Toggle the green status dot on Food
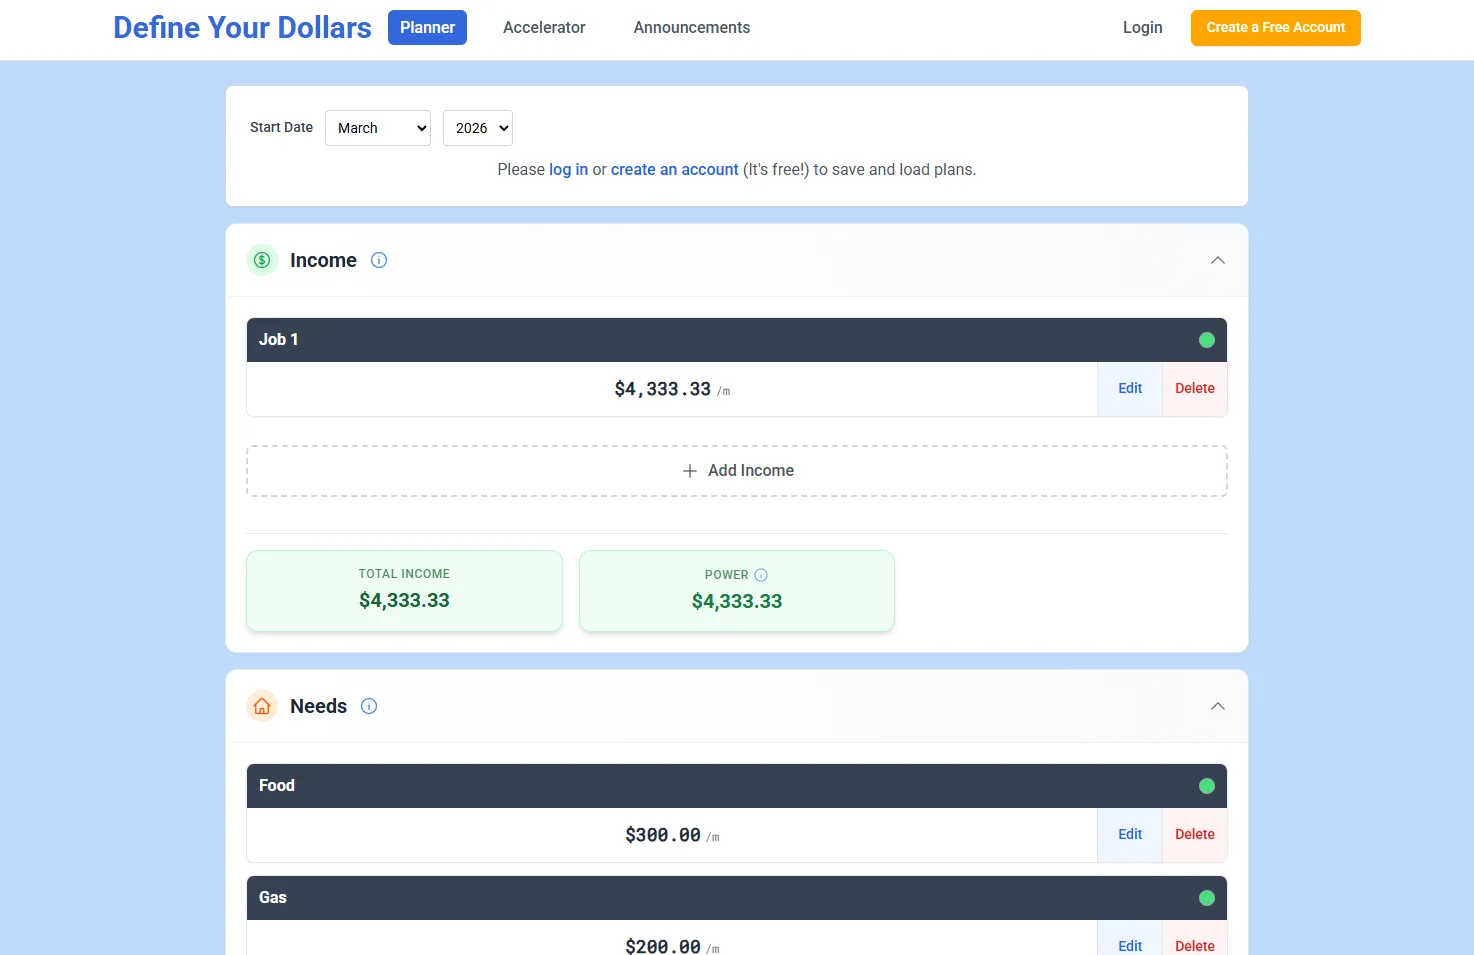Image resolution: width=1474 pixels, height=955 pixels. [1206, 785]
